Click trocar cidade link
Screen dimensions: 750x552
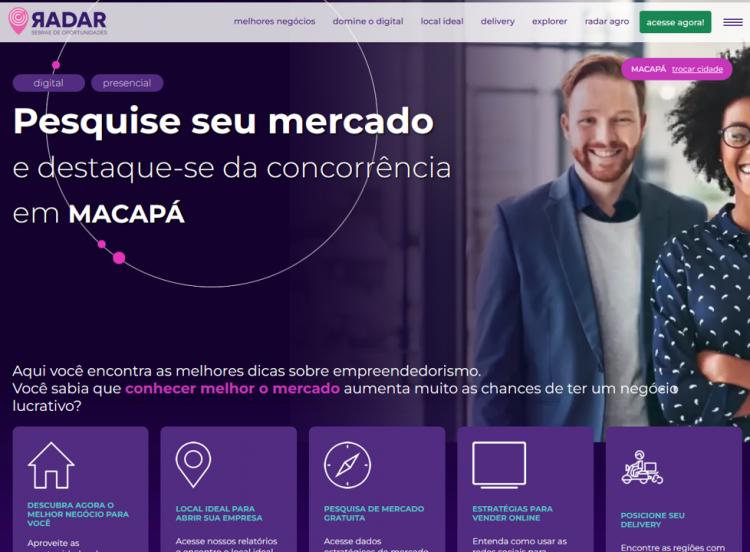pyautogui.click(x=697, y=69)
